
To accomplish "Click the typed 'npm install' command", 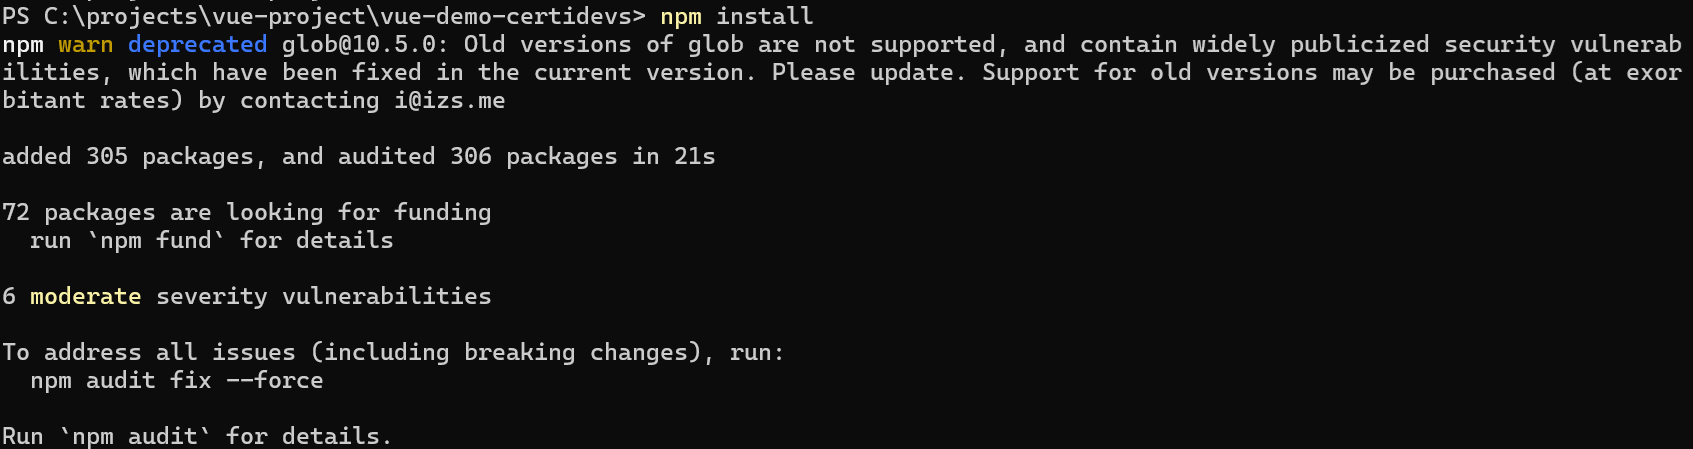I will 737,17.
